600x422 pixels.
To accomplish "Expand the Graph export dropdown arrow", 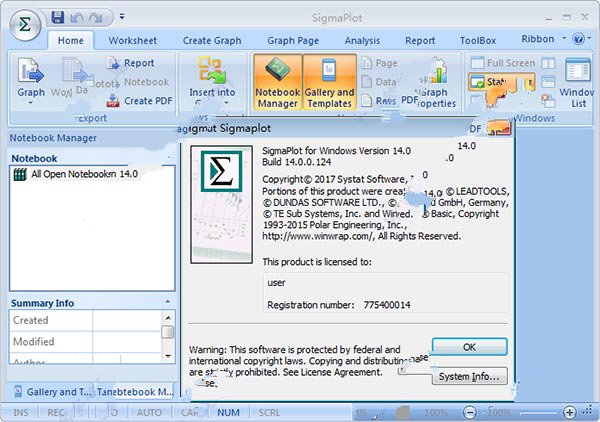I will [31, 103].
